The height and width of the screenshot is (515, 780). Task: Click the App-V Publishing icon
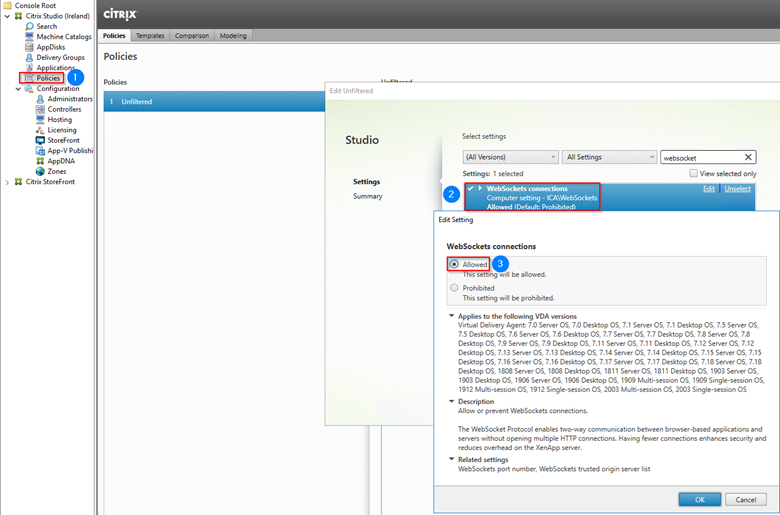40,151
